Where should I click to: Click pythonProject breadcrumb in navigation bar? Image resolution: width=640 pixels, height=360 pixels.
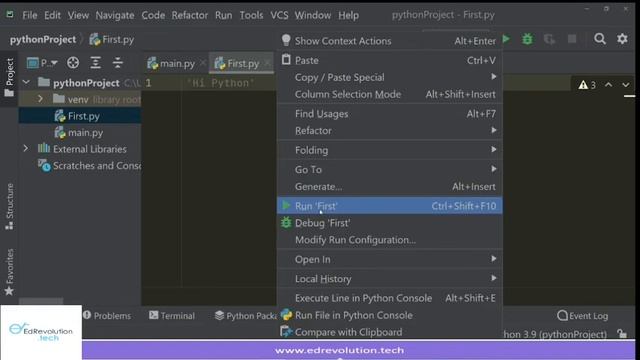pos(43,40)
